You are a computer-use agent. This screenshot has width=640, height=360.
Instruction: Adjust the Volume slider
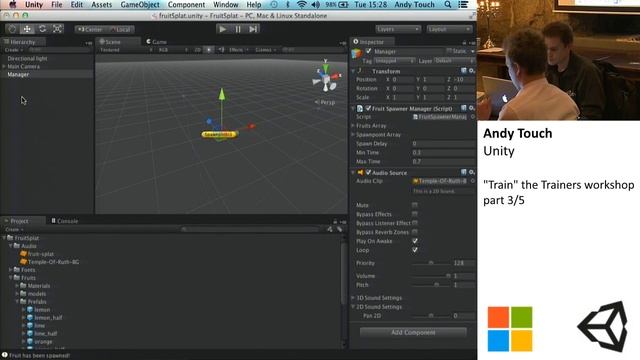(431, 276)
